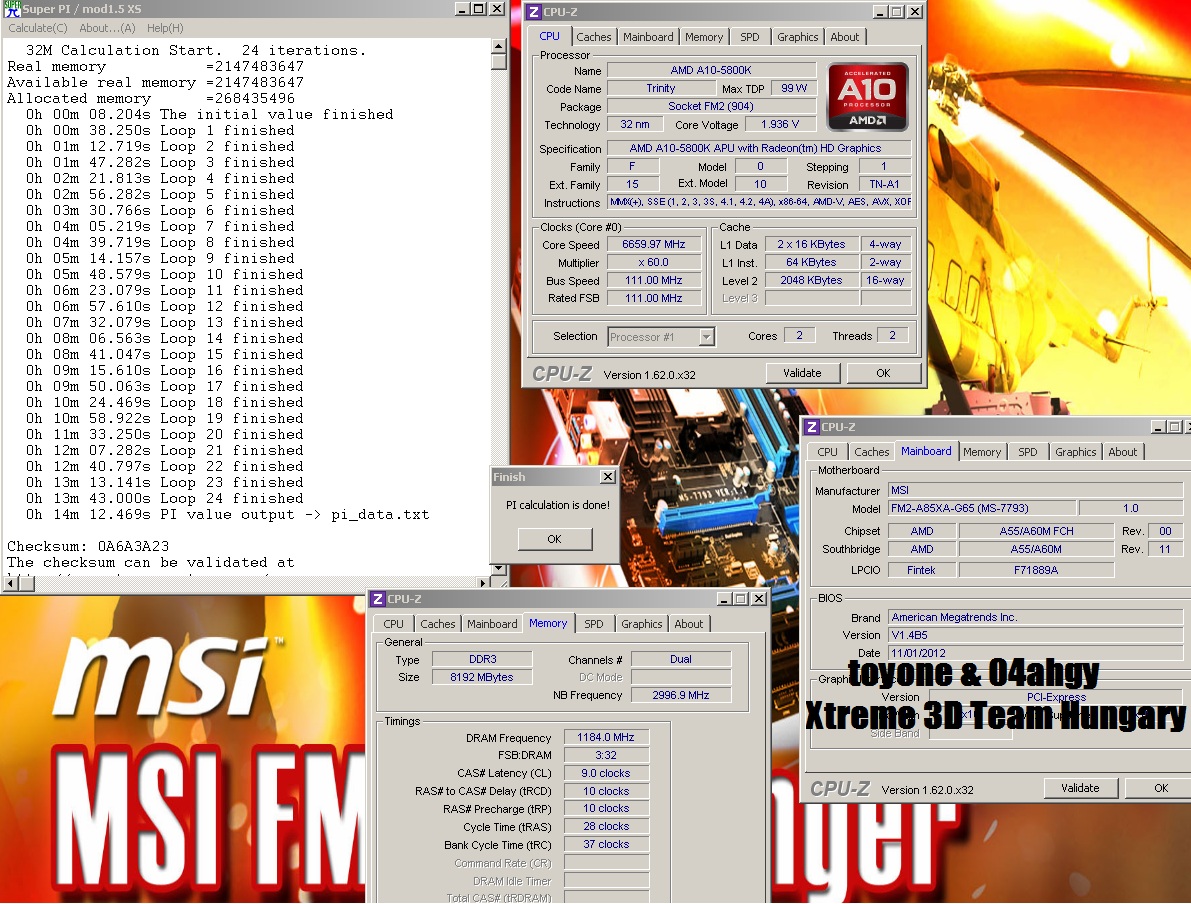The width and height of the screenshot is (1191, 904).
Task: Click Validate in the top CPU-Z window
Action: pos(802,373)
